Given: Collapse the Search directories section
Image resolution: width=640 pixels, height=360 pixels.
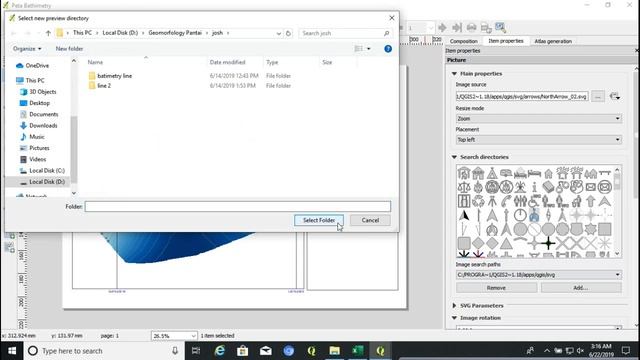Looking at the screenshot, I should pyautogui.click(x=454, y=157).
